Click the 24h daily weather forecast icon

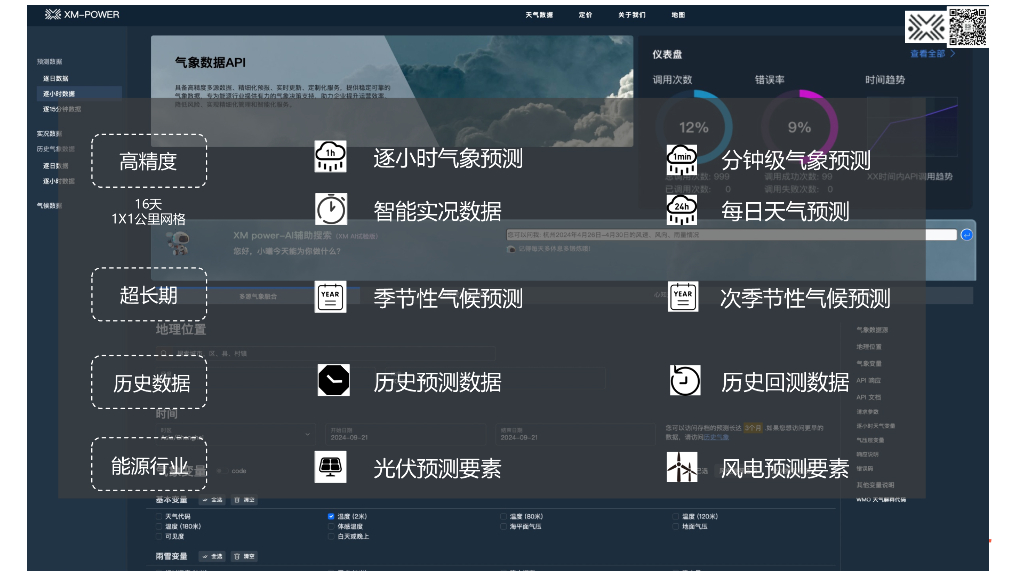pyautogui.click(x=683, y=211)
